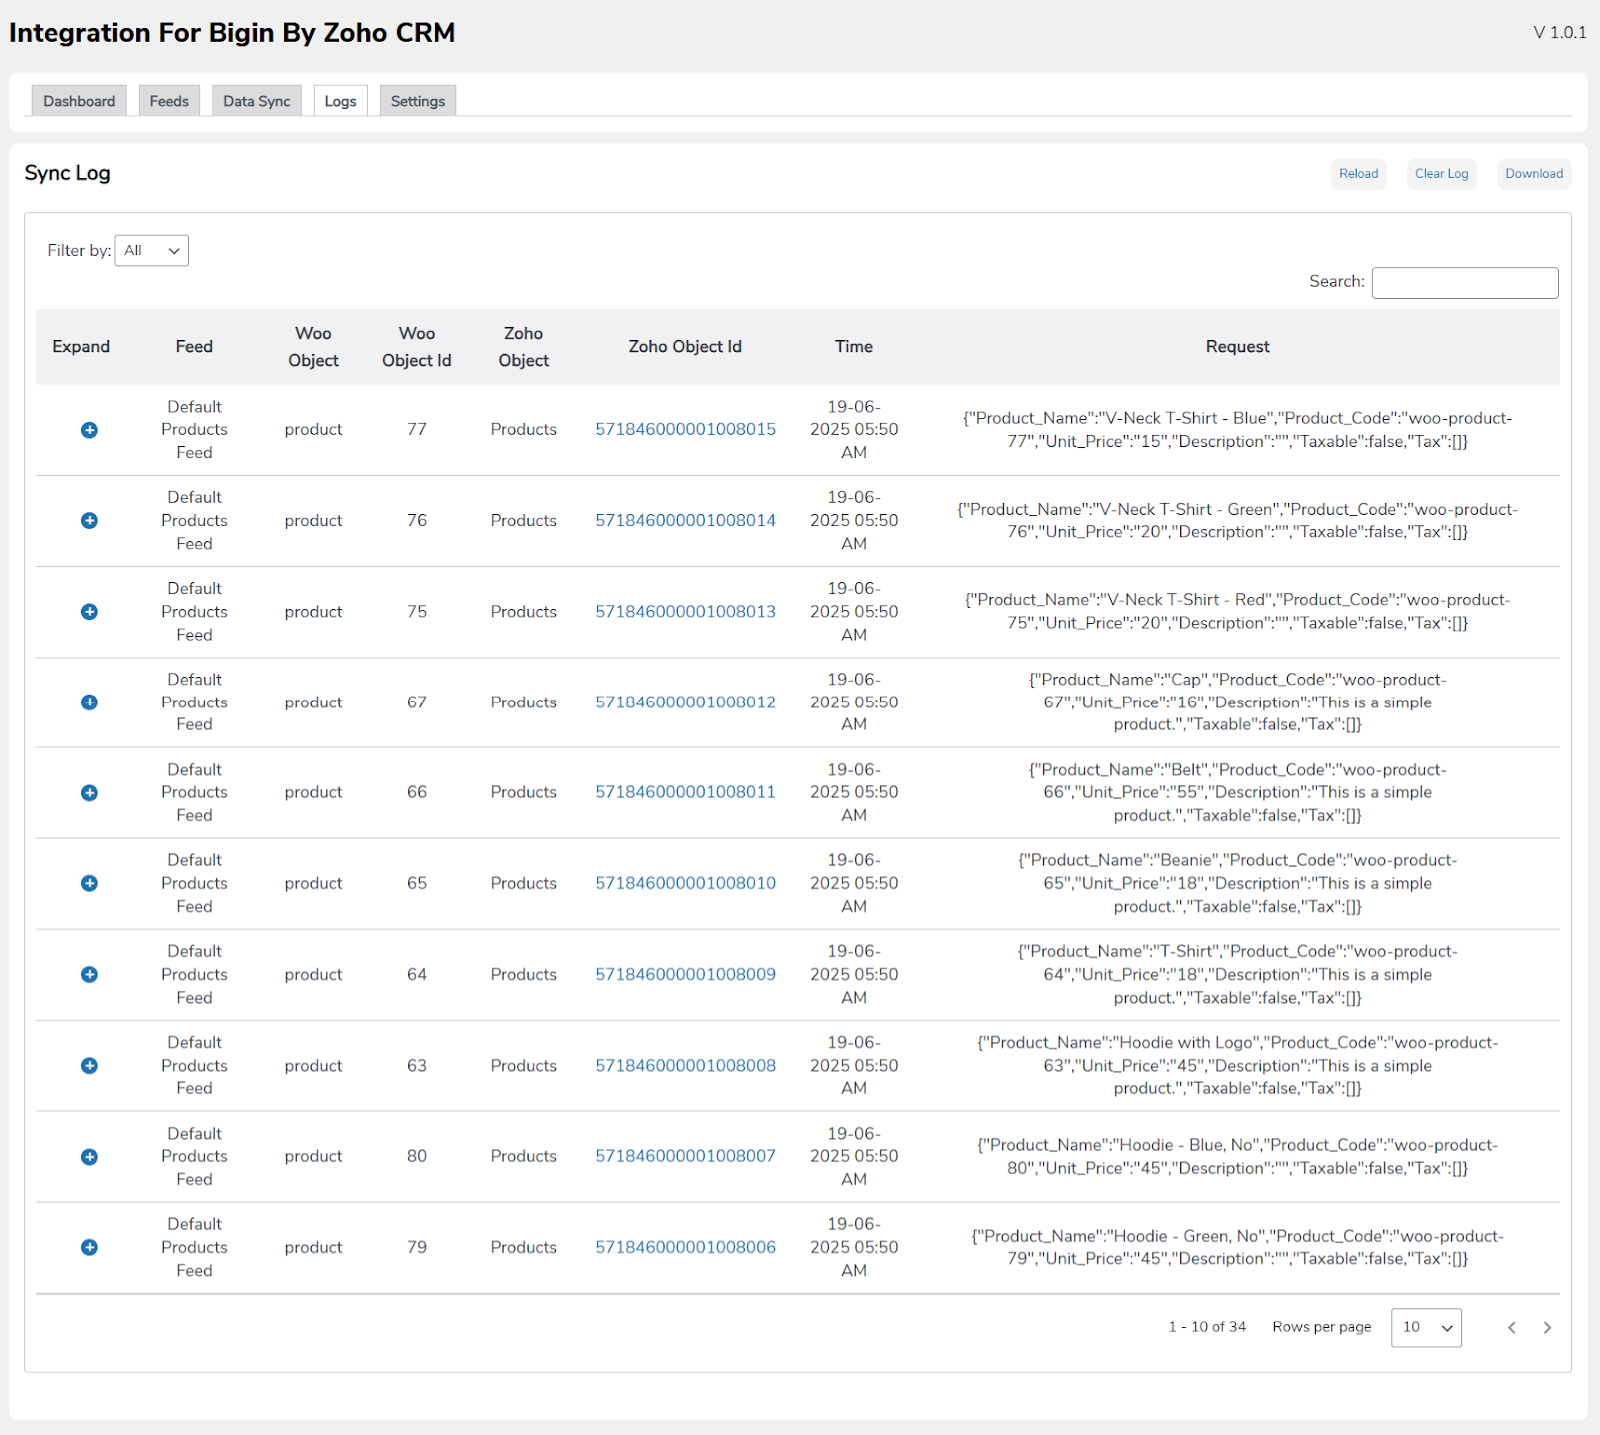Expand the log row for Woo object 77

point(89,430)
